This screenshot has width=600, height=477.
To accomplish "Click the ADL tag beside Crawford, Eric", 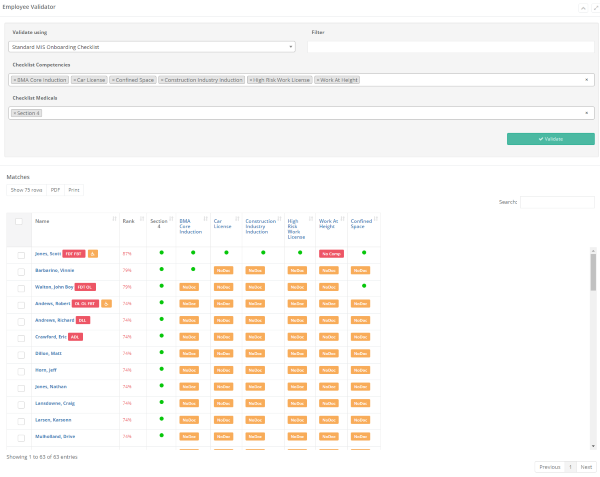I will 75,337.
